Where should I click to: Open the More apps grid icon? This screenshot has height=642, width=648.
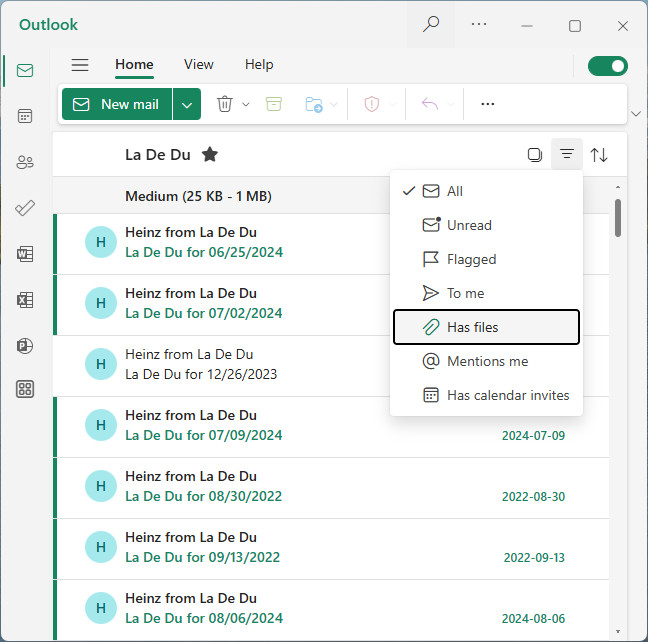25,389
